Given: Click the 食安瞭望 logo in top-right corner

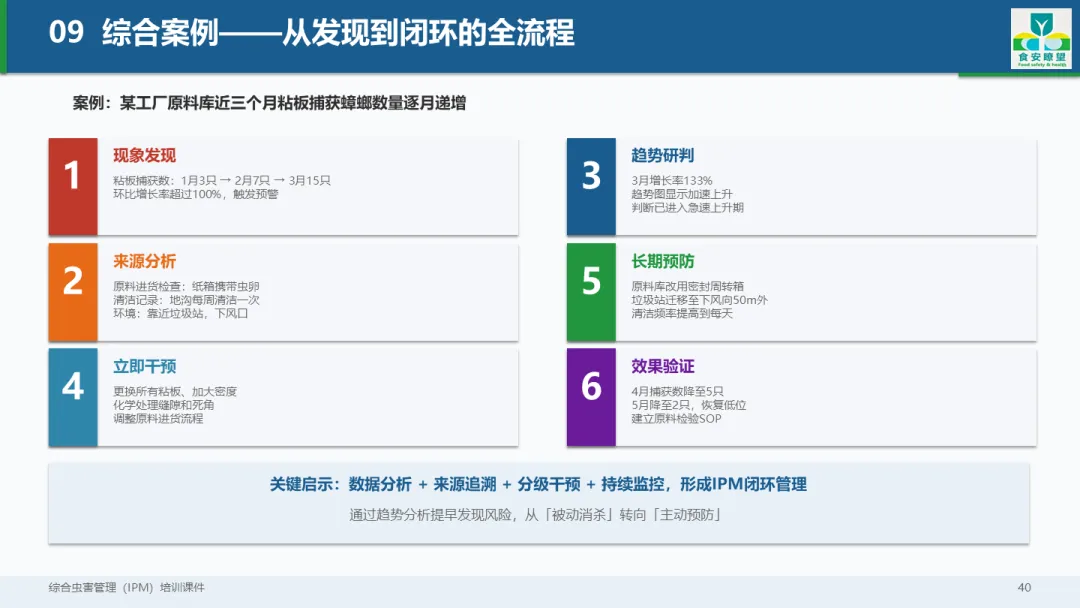Looking at the screenshot, I should coord(1041,39).
